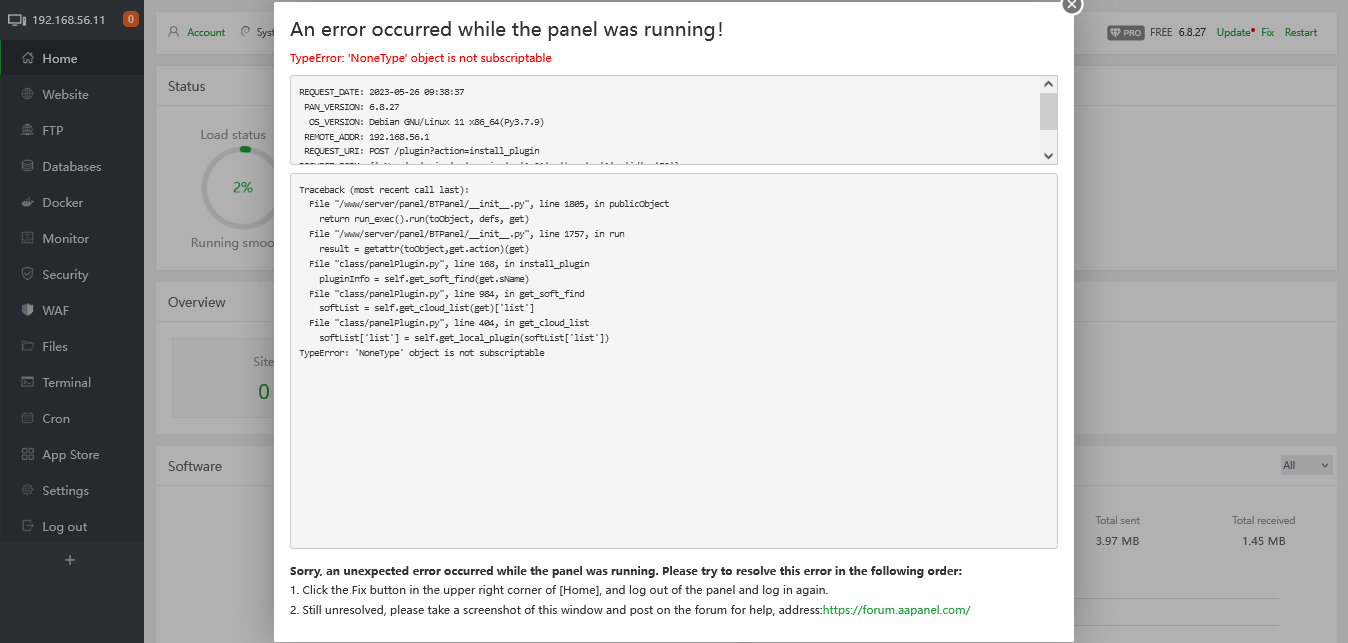This screenshot has height=643, width=1348.
Task: Close the error dialog
Action: coord(1072,5)
